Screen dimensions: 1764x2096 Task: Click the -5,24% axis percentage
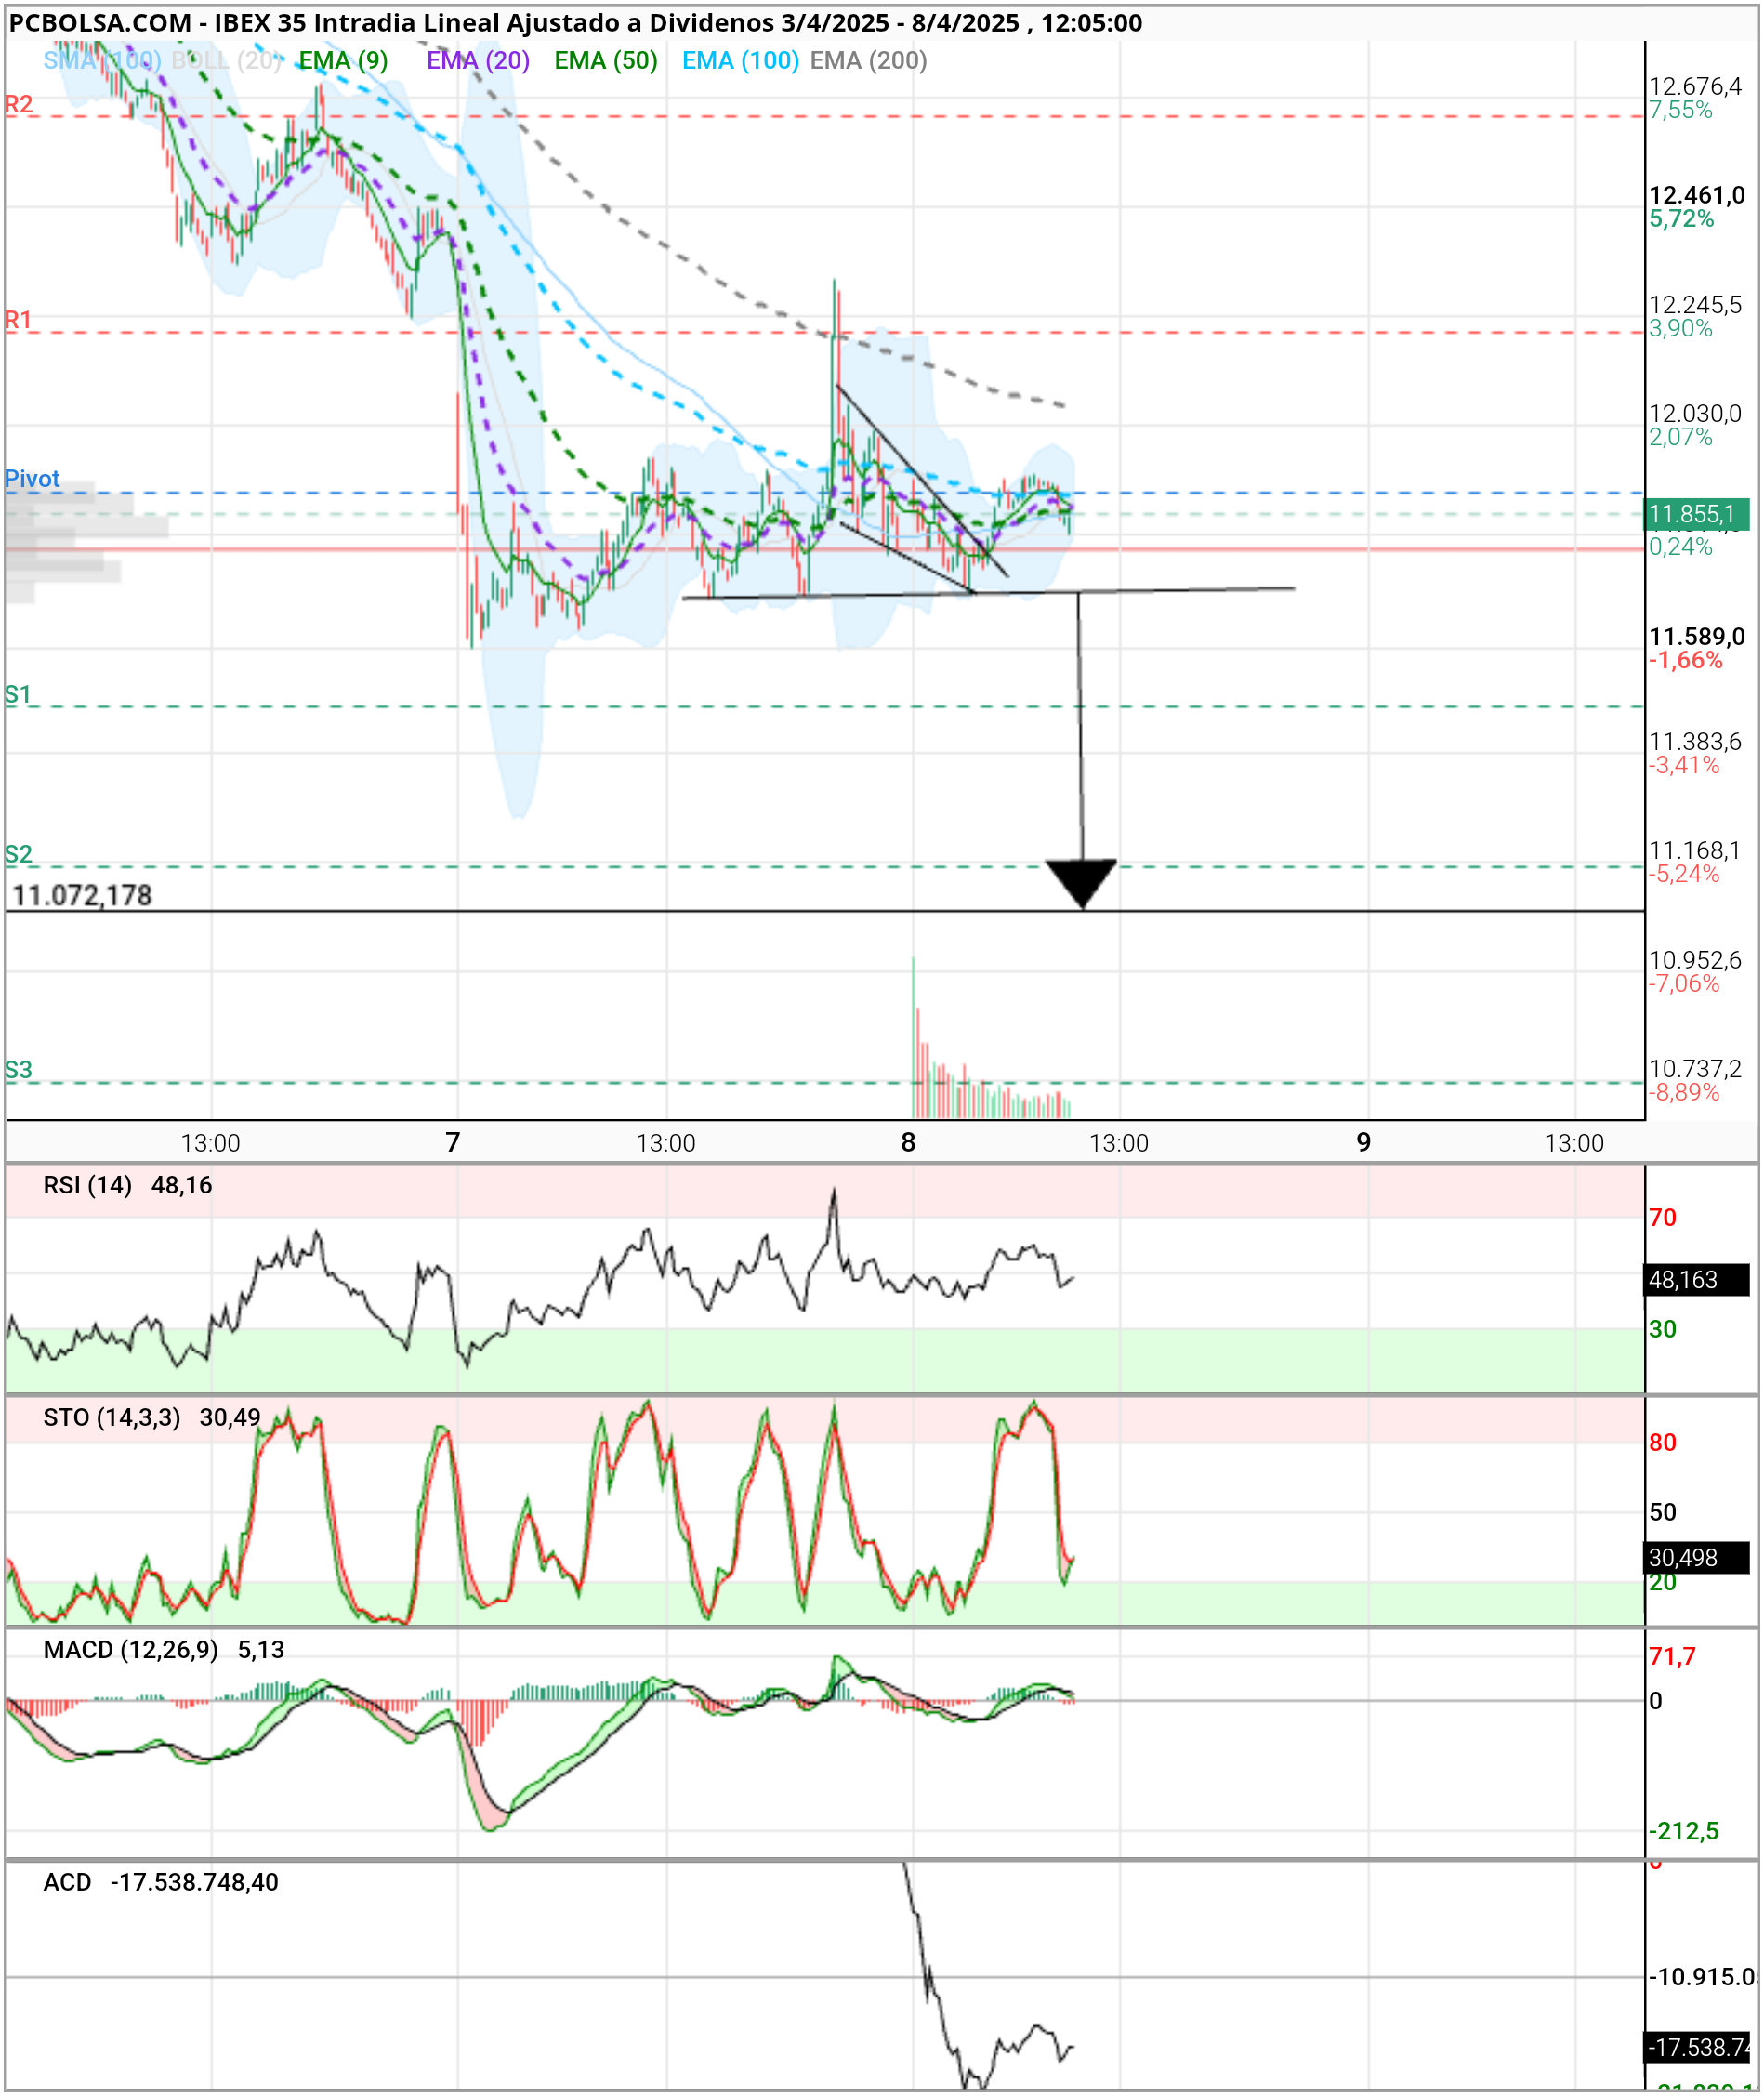1685,874
